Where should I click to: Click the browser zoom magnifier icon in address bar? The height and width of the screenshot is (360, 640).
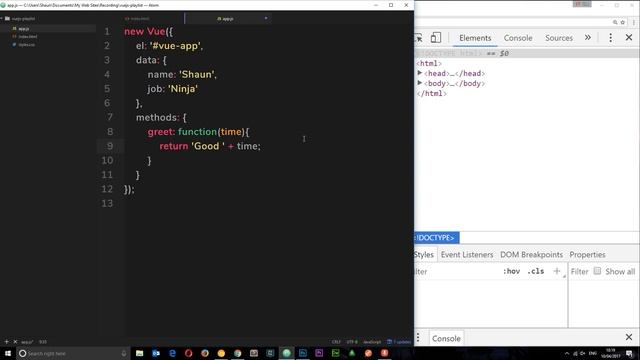click(615, 22)
